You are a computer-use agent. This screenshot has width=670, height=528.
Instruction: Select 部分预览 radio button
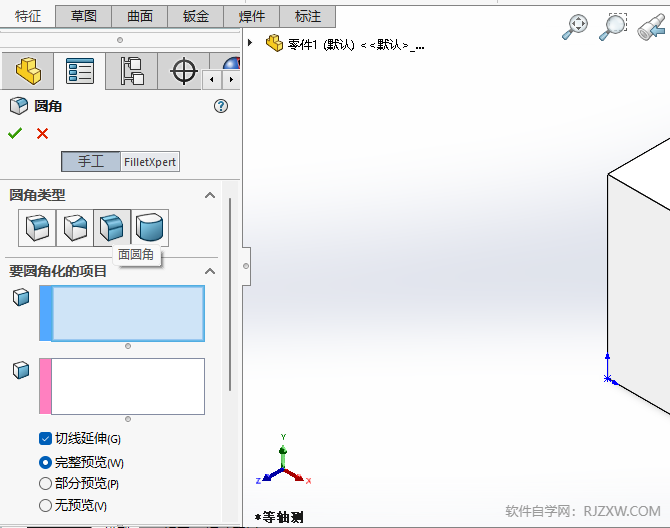[x=45, y=484]
